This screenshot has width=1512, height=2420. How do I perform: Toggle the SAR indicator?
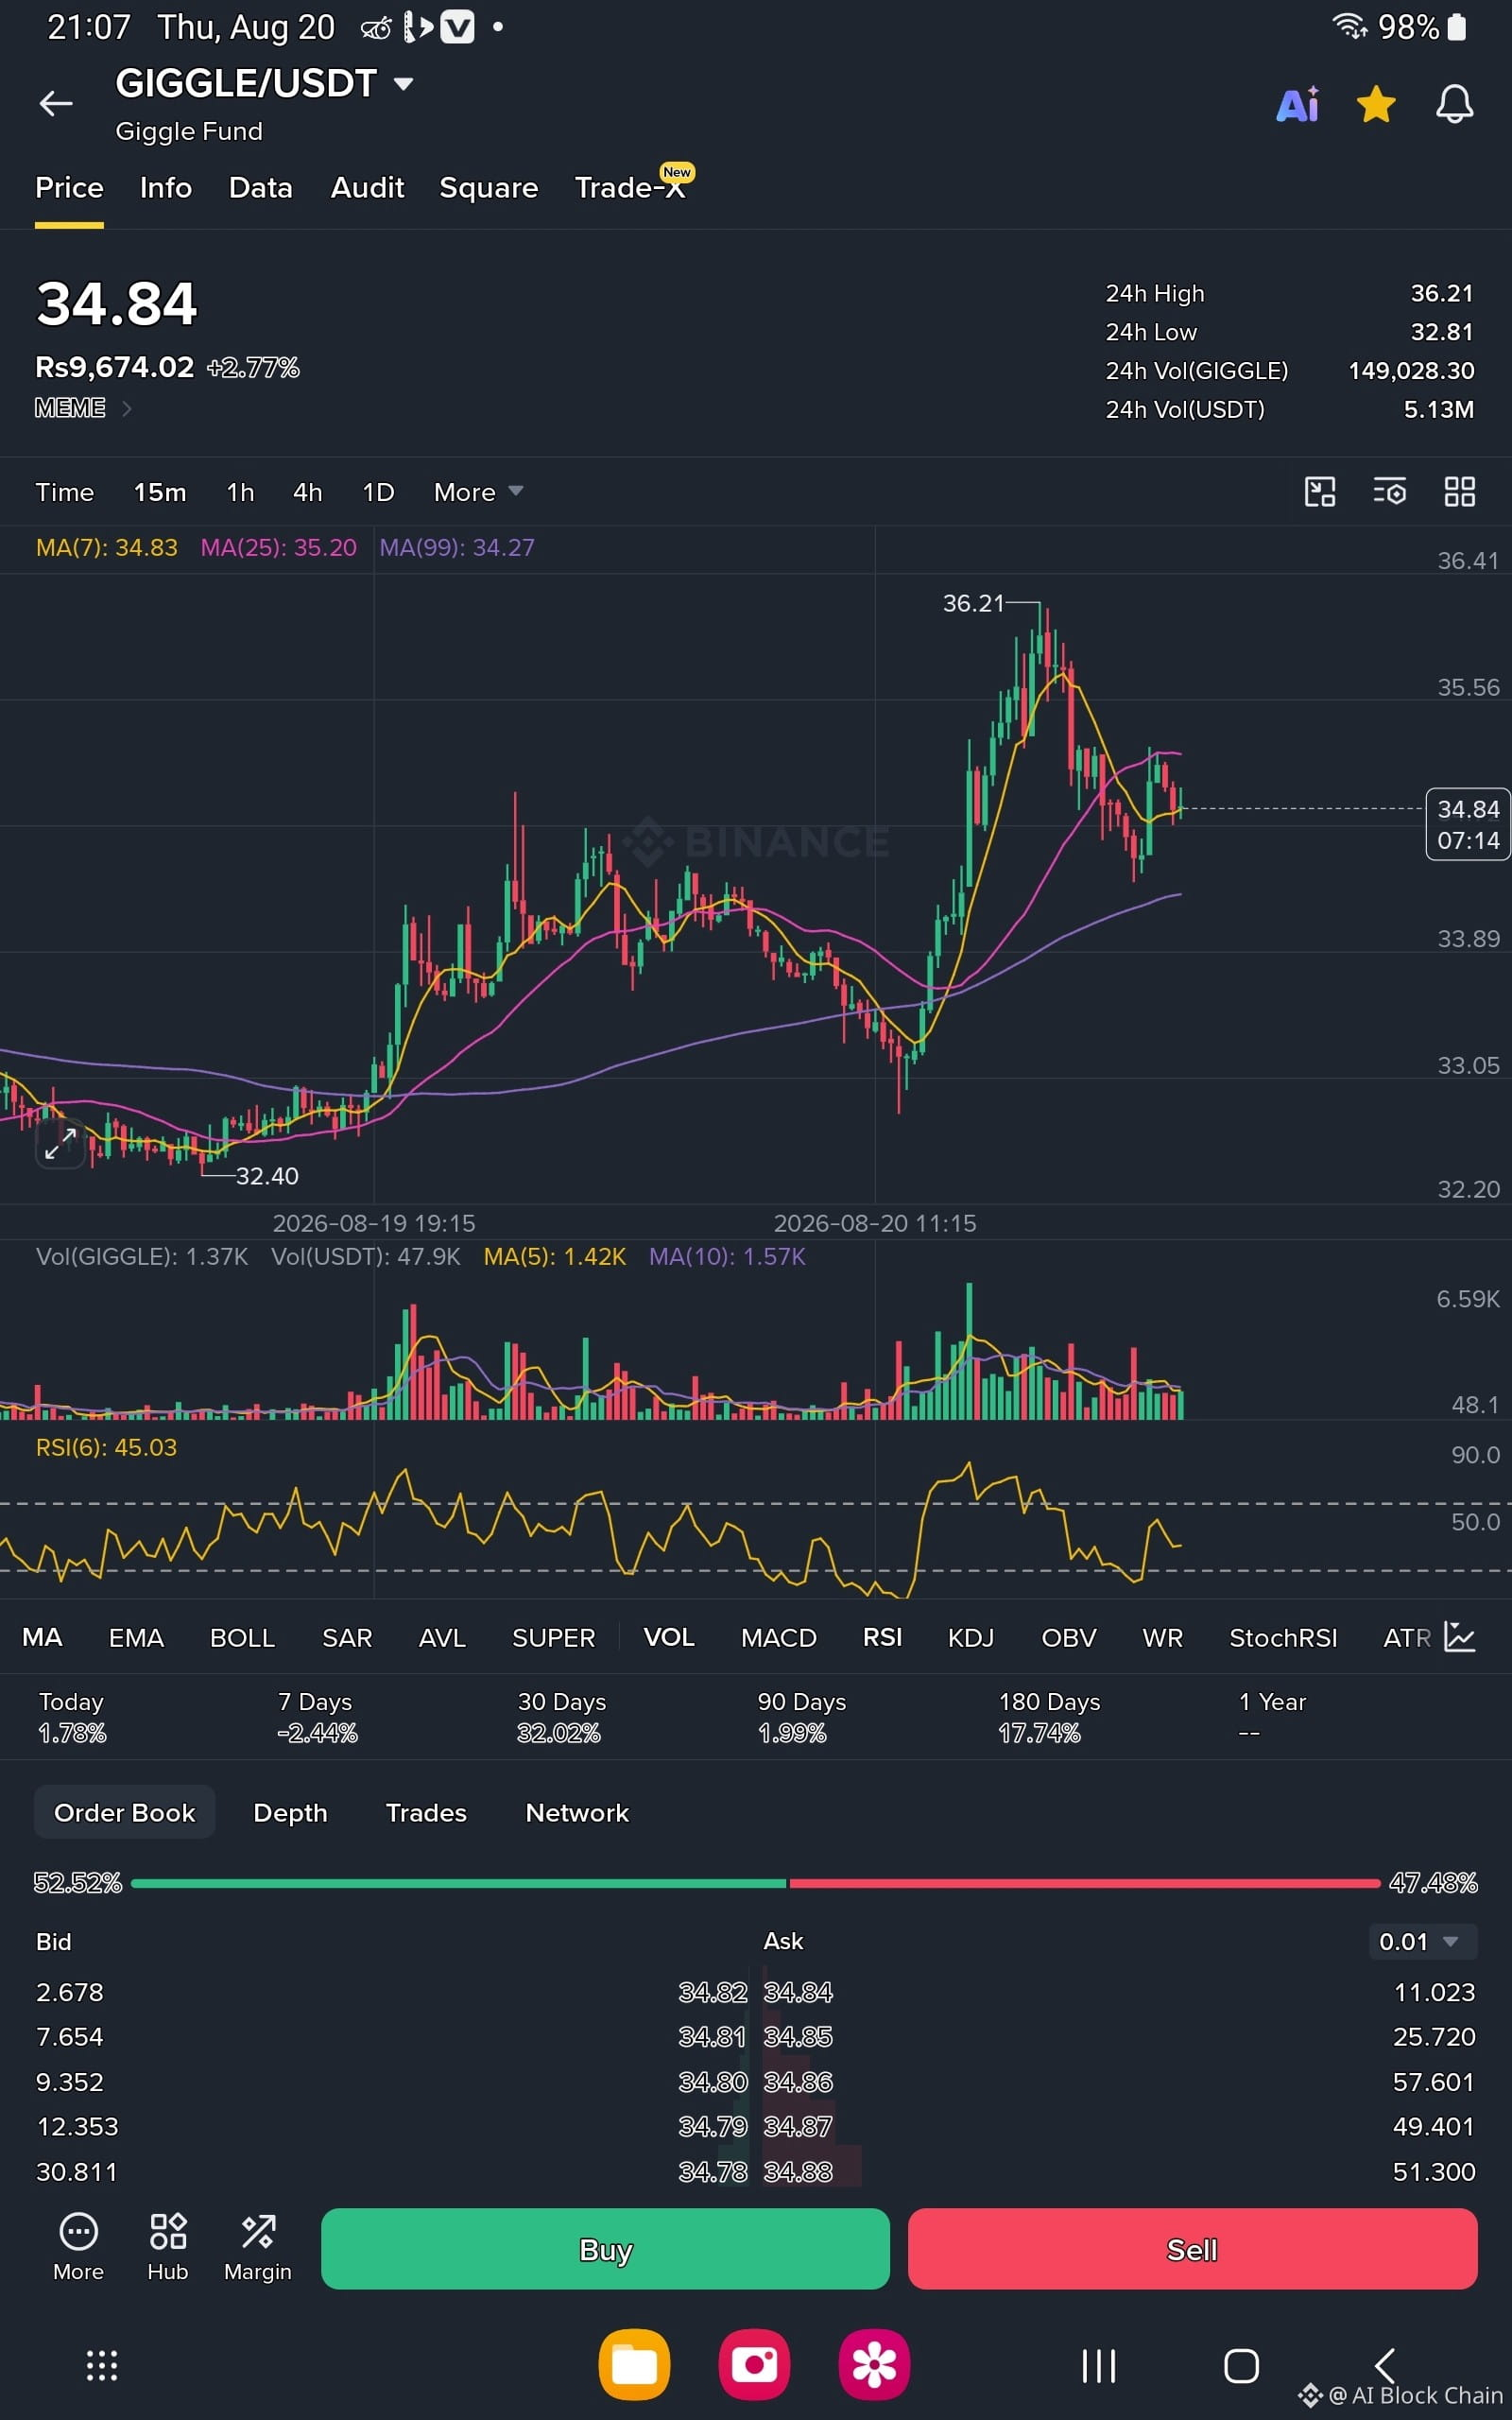tap(347, 1637)
